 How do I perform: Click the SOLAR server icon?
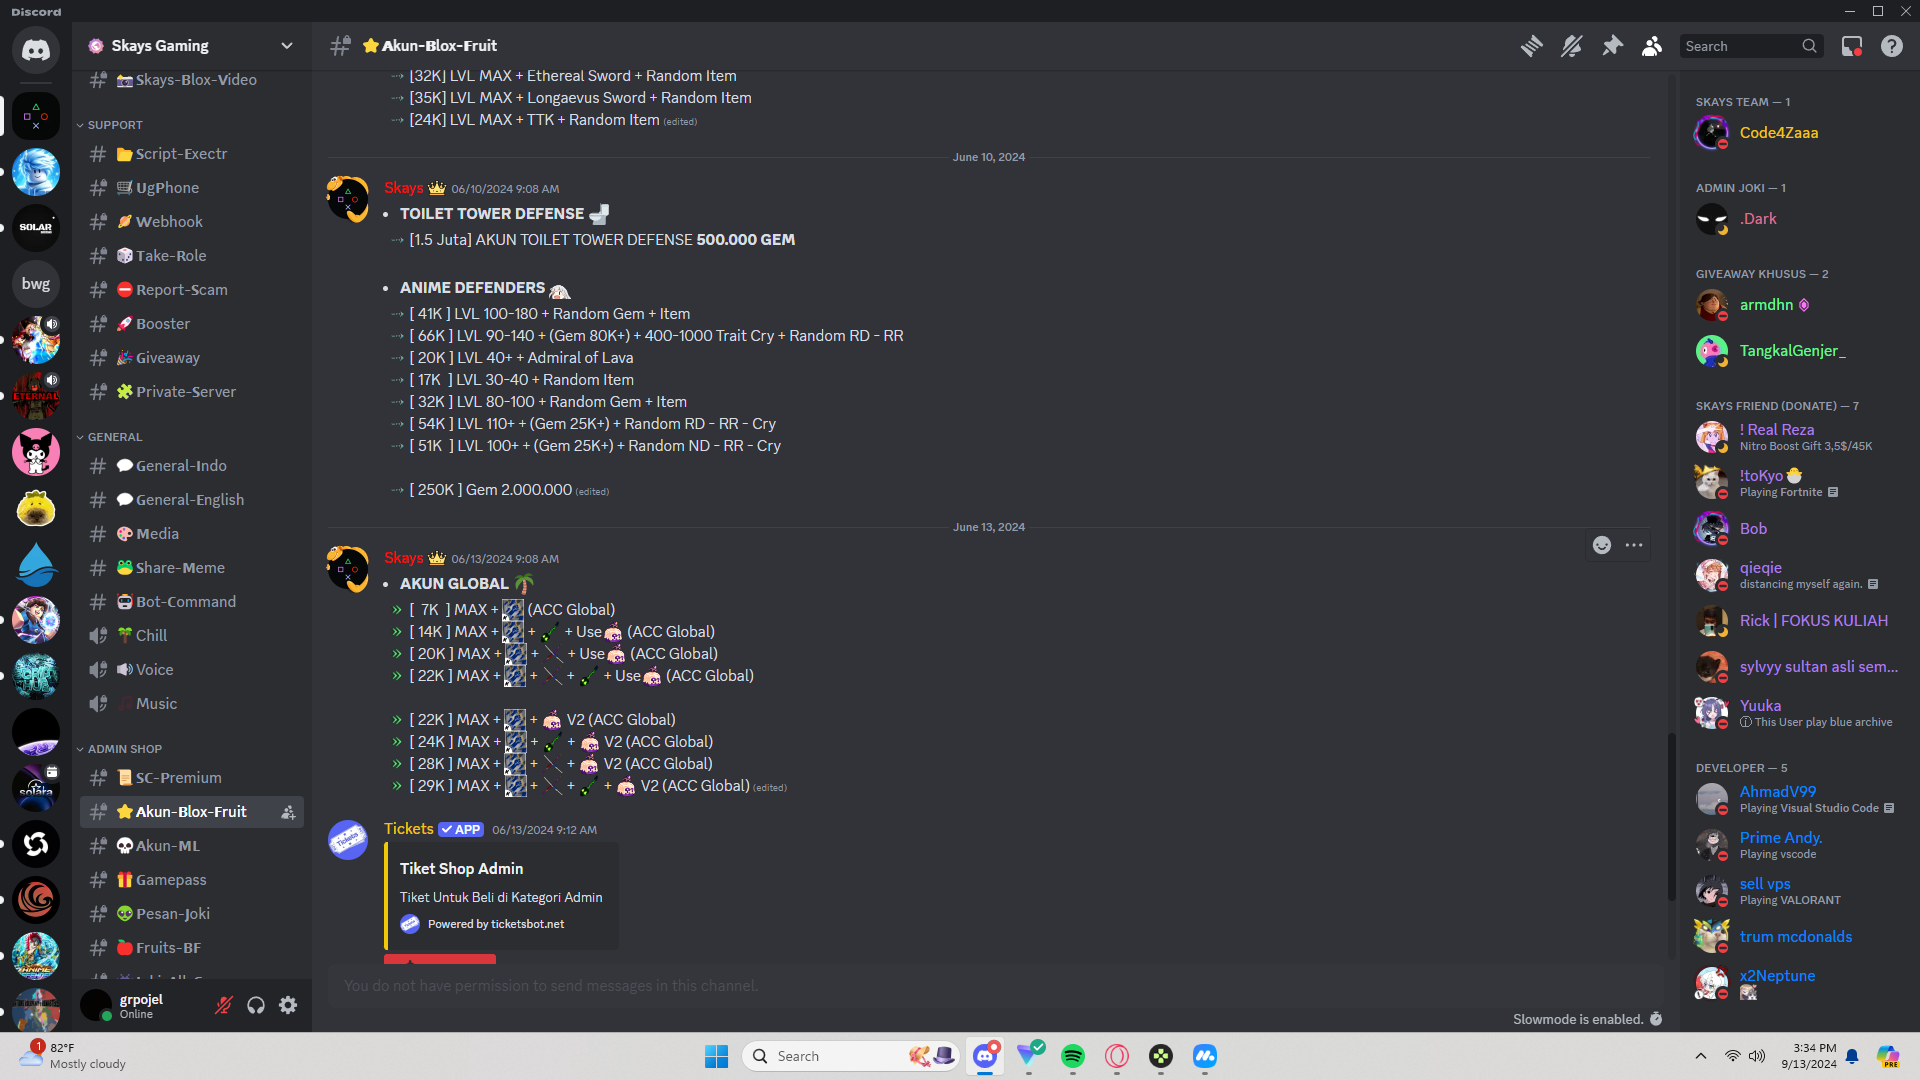click(36, 228)
